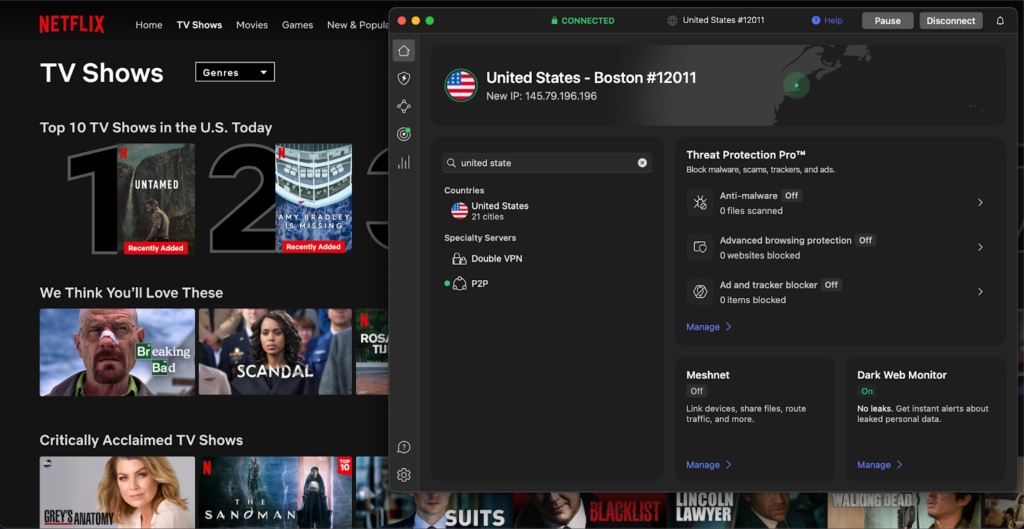Click Manage under Threat Protection Pro
Screen dimensions: 1024x529
709,327
